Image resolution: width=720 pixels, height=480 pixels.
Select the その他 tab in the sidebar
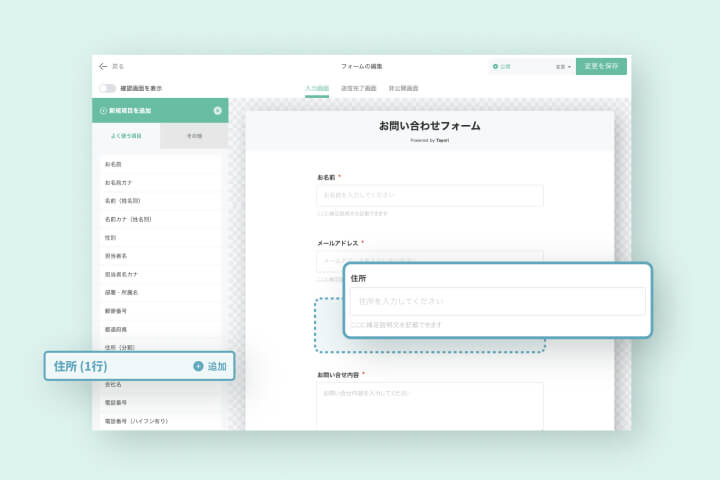(x=194, y=136)
